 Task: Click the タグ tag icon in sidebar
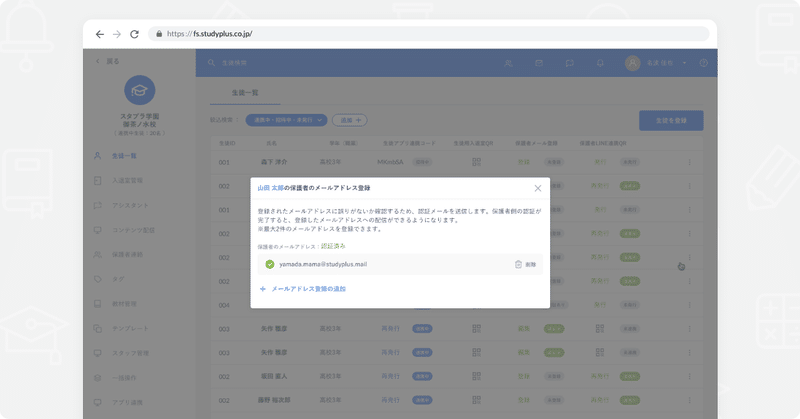(97, 279)
